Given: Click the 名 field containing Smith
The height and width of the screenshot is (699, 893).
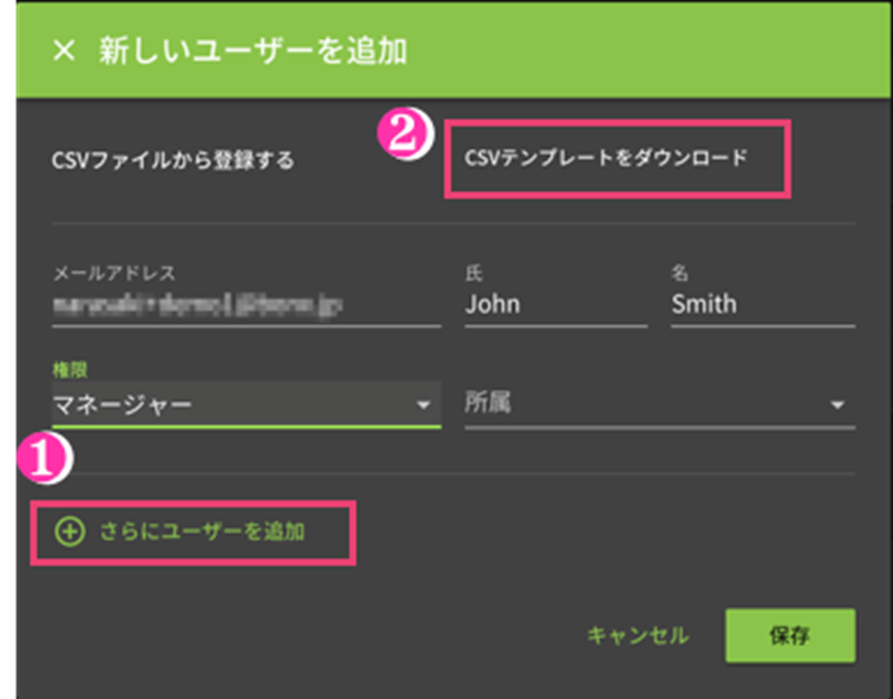Looking at the screenshot, I should pos(763,305).
